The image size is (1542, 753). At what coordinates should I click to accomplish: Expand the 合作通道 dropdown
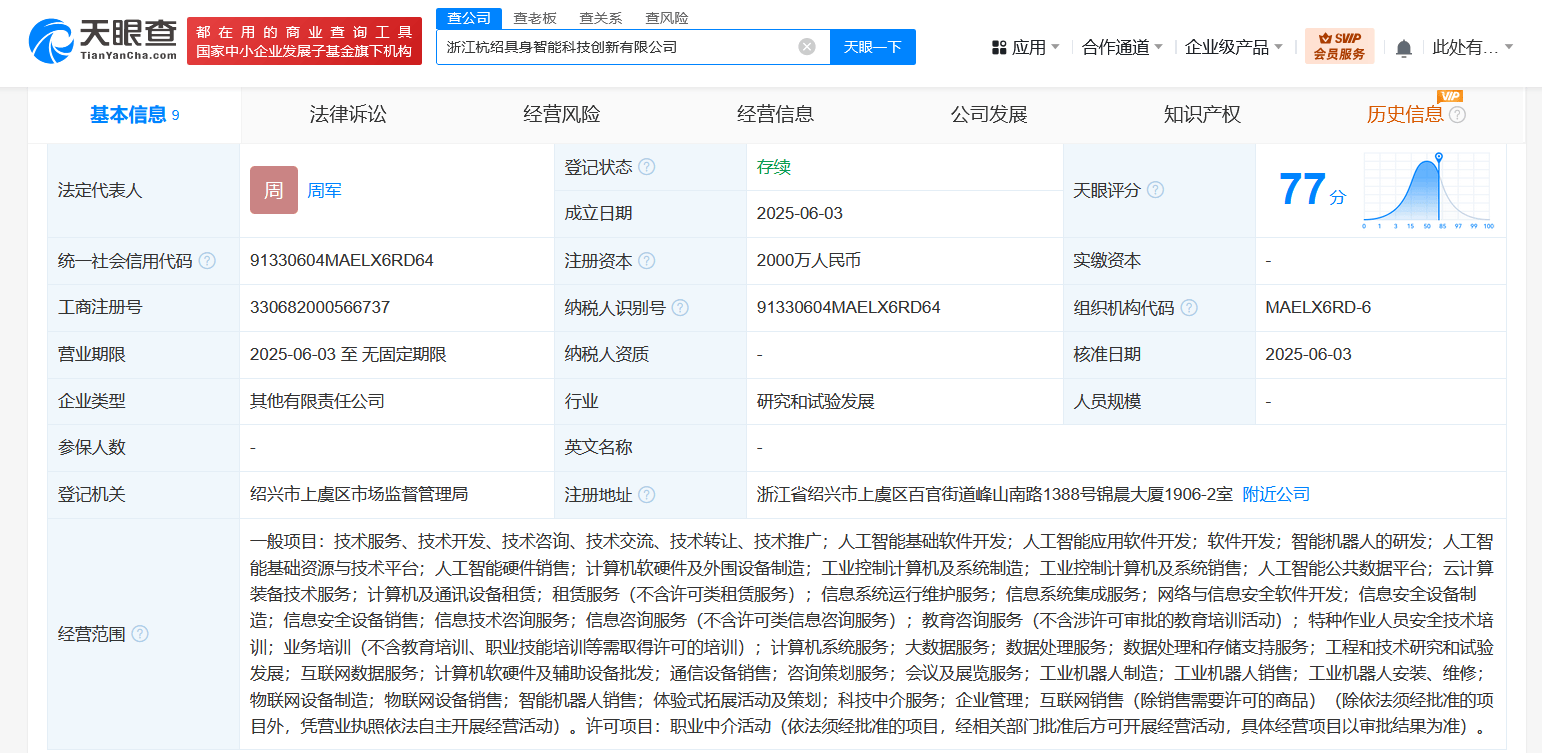point(1122,47)
